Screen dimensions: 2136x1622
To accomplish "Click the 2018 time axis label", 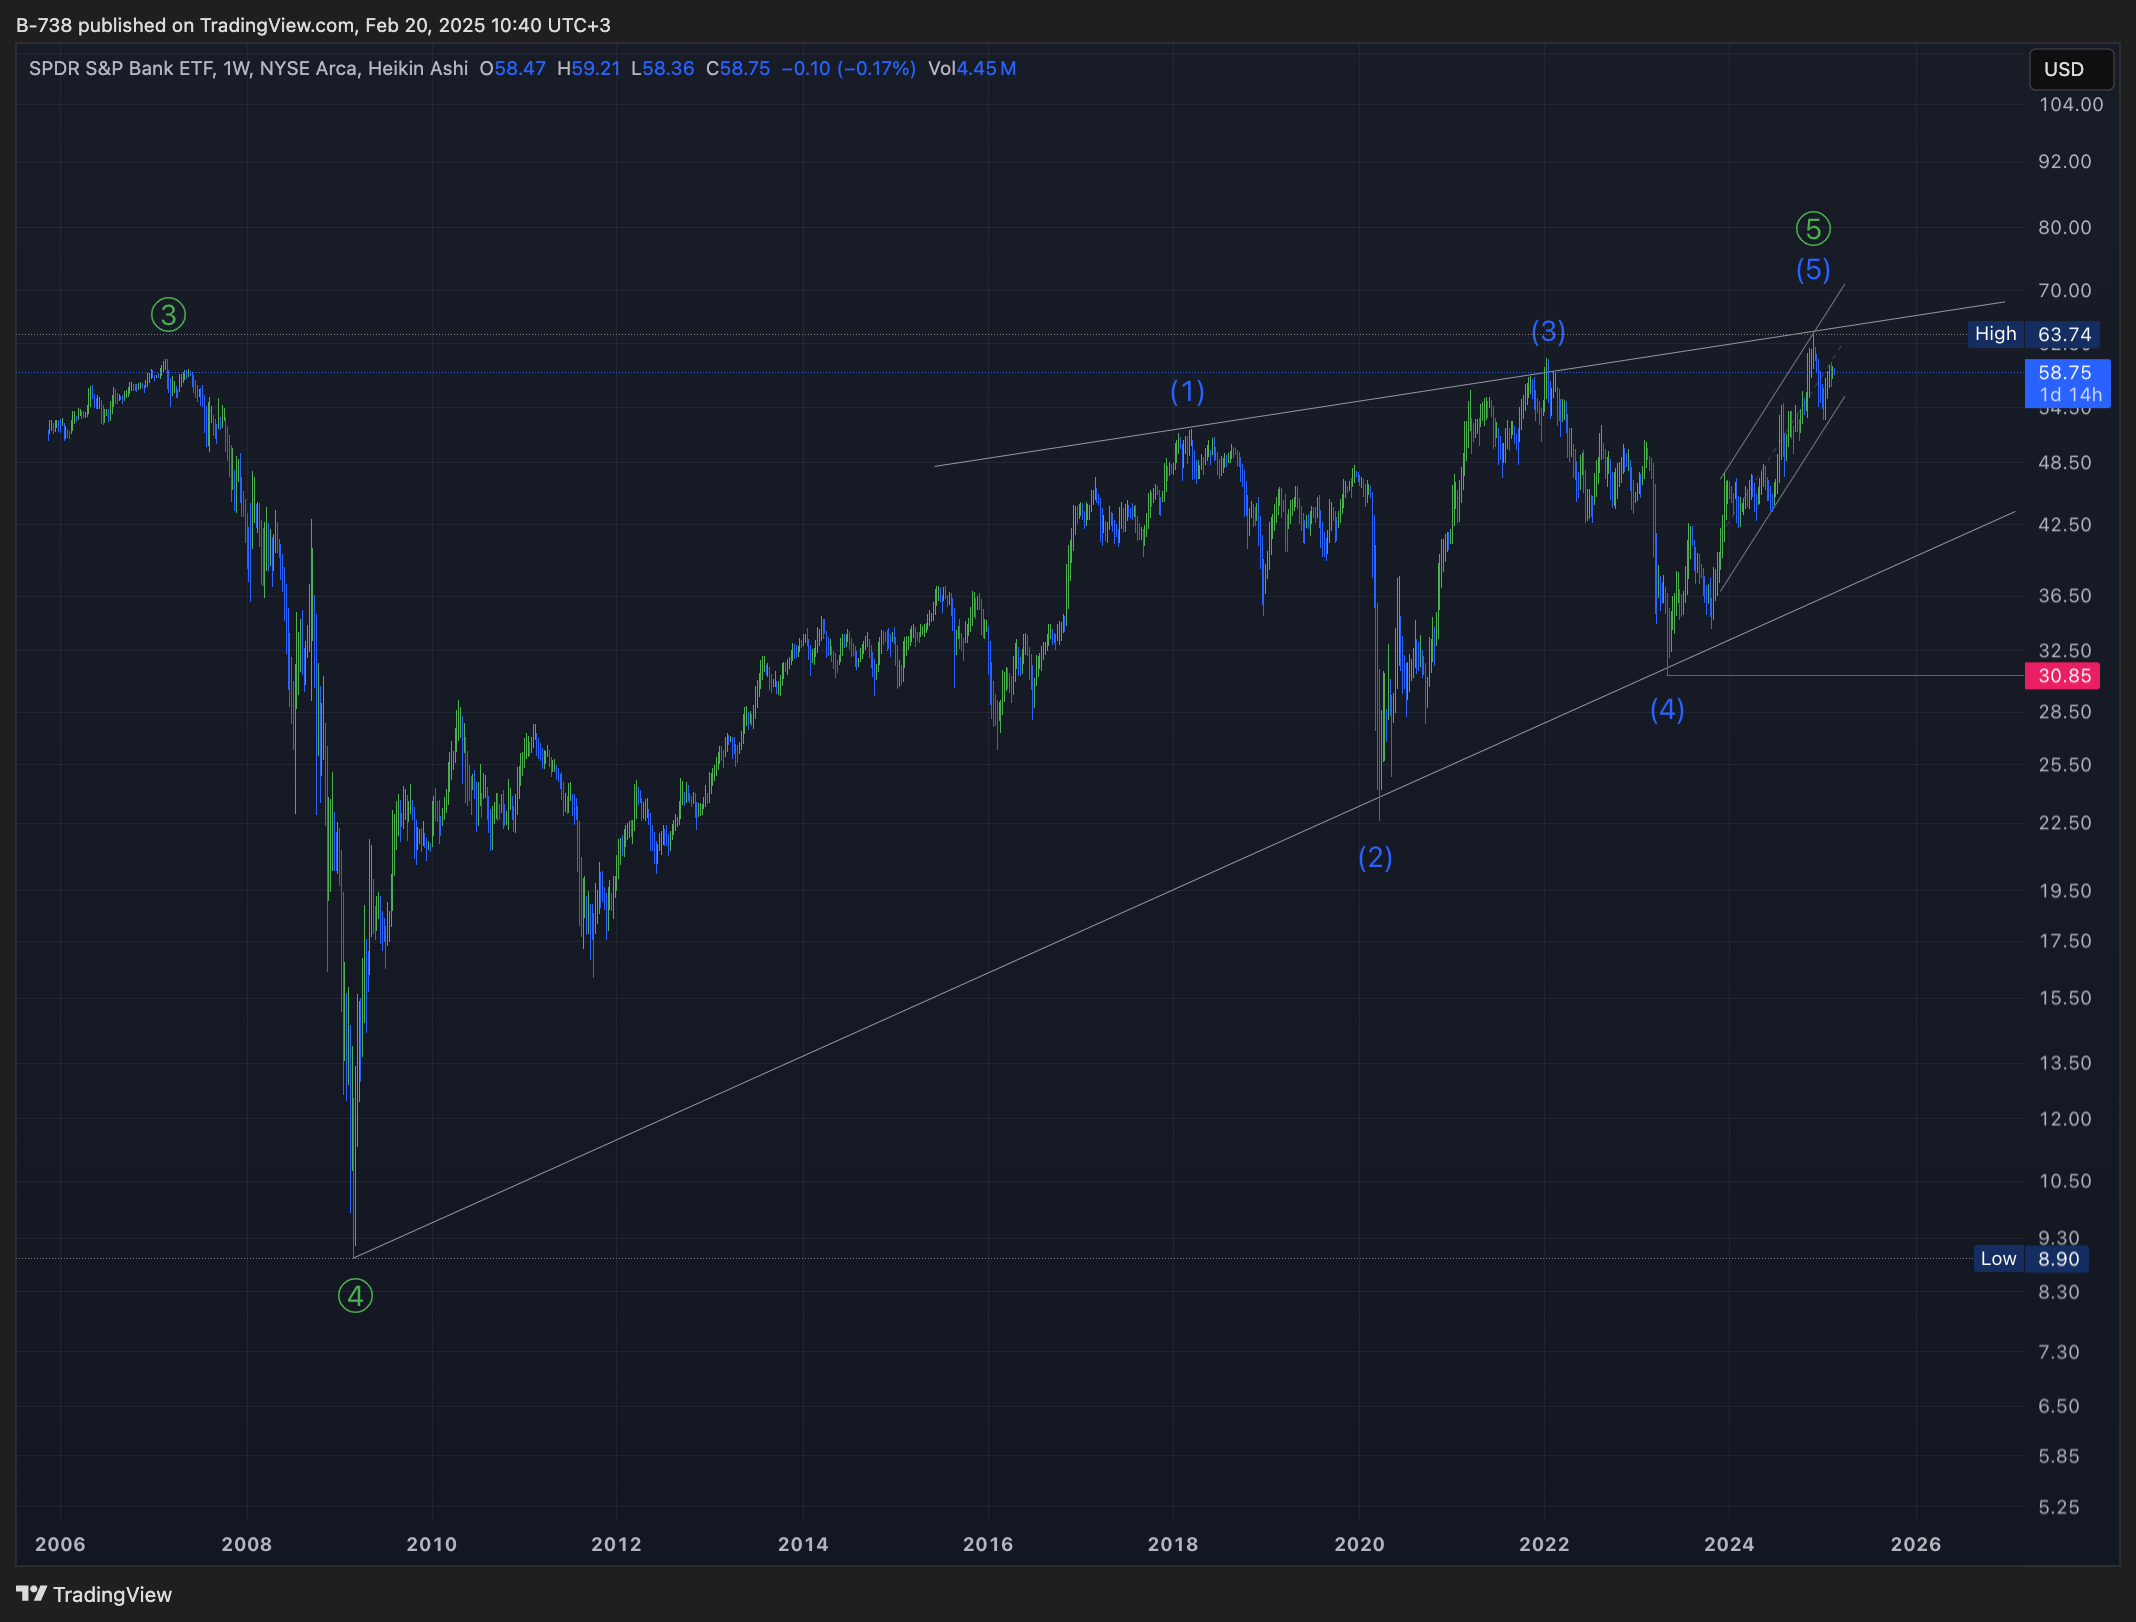I will tap(1173, 1544).
